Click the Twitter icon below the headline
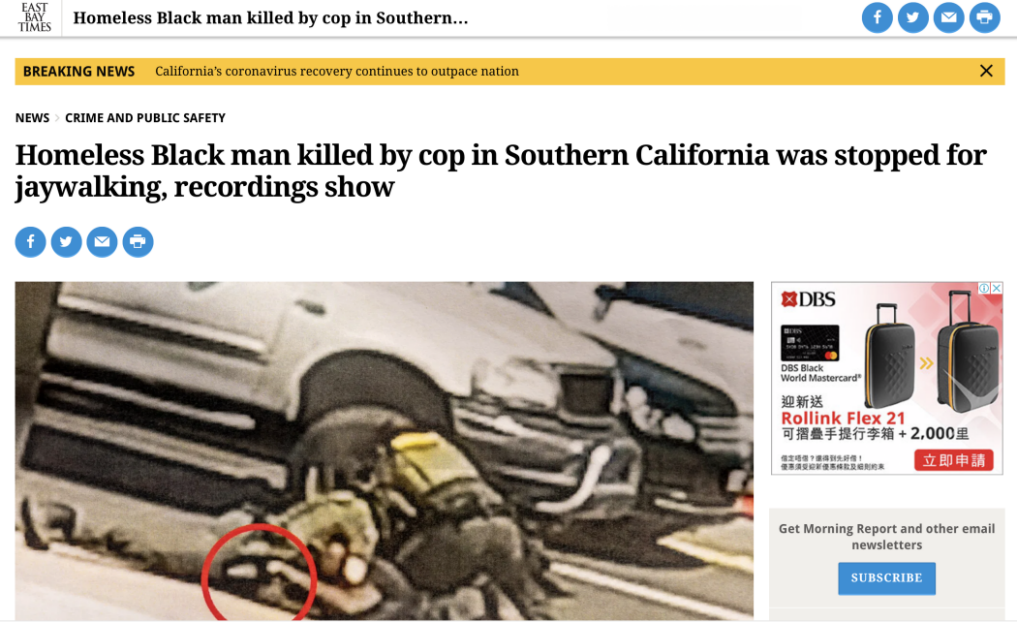1017x622 pixels. tap(66, 242)
